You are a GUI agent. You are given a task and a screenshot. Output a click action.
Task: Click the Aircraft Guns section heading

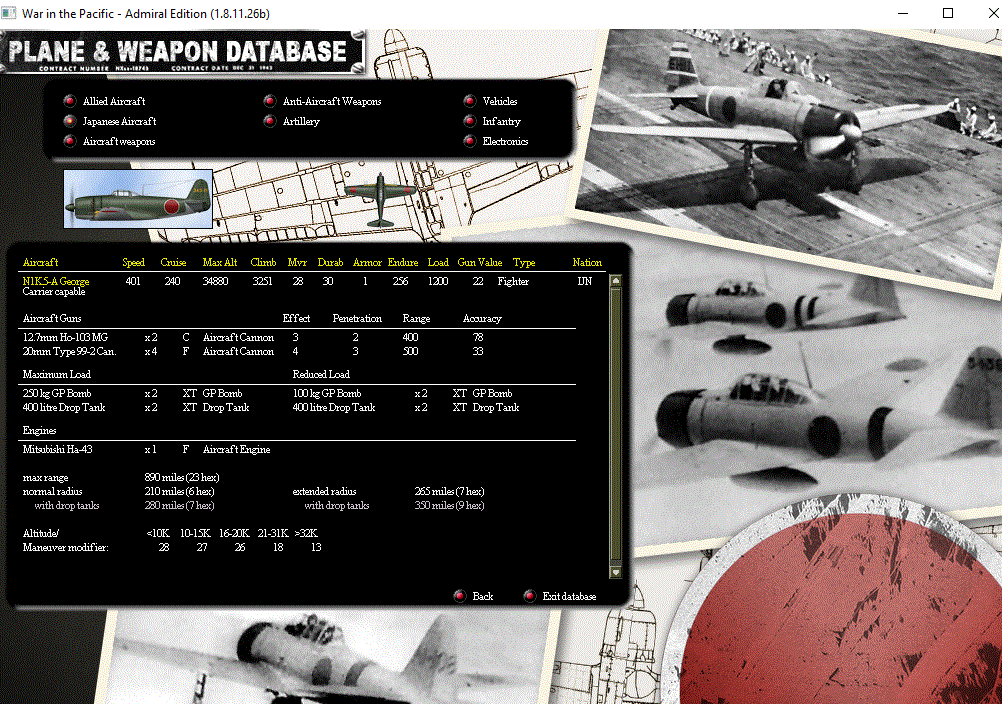click(52, 318)
